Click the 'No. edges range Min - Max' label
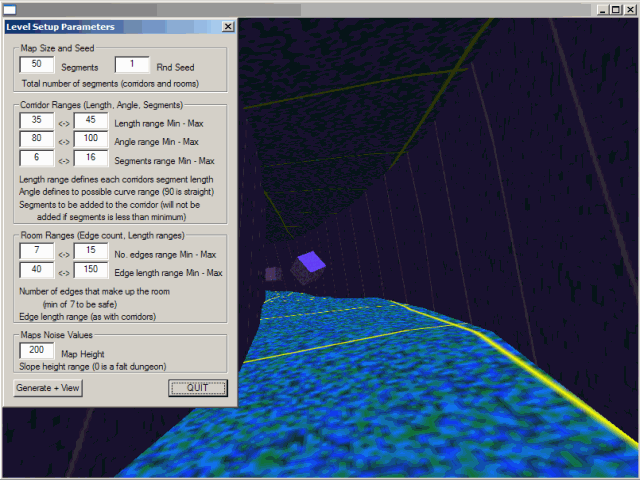The height and width of the screenshot is (480, 640). 165,255
